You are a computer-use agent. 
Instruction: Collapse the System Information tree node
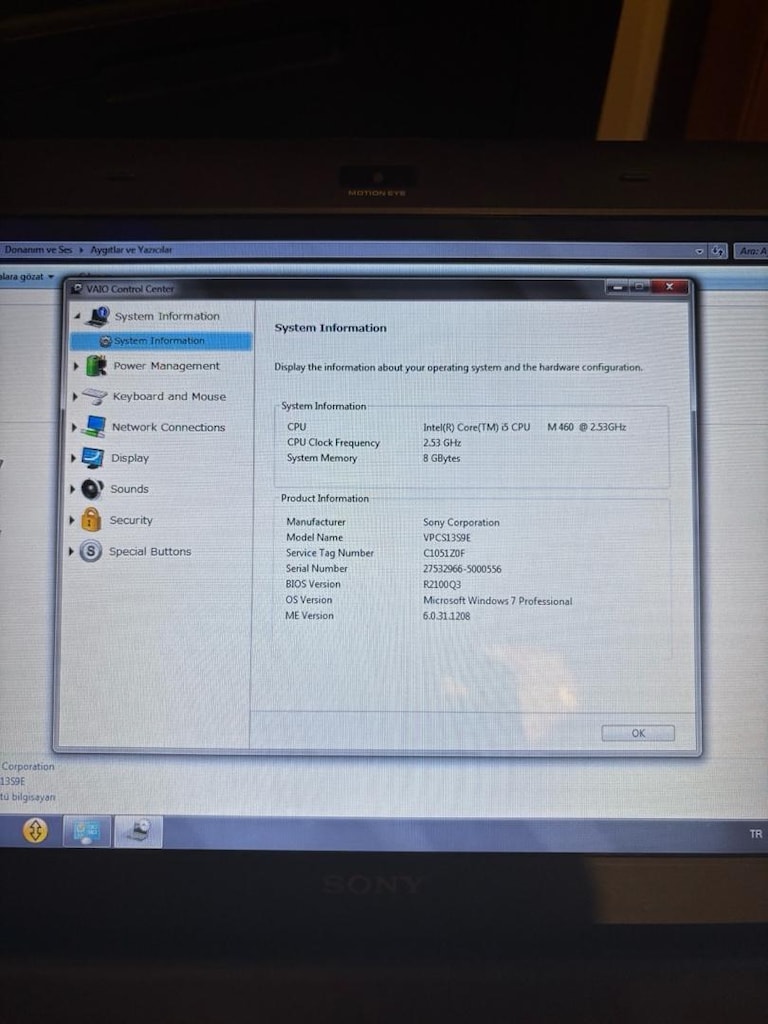coord(77,316)
